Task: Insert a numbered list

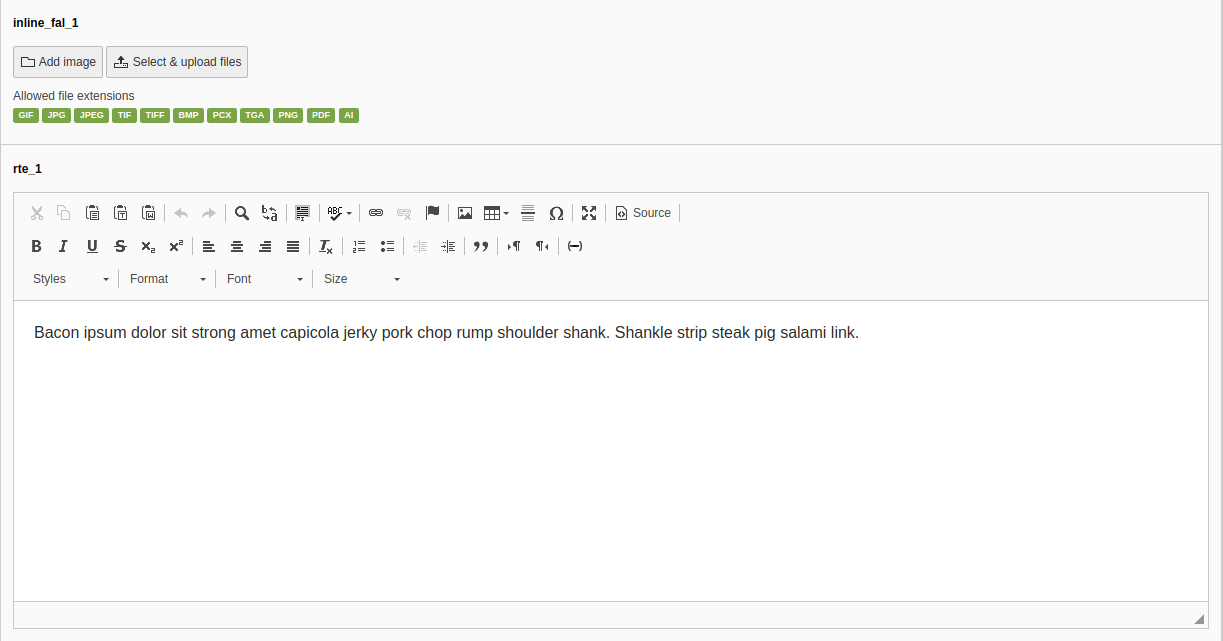Action: [x=359, y=246]
